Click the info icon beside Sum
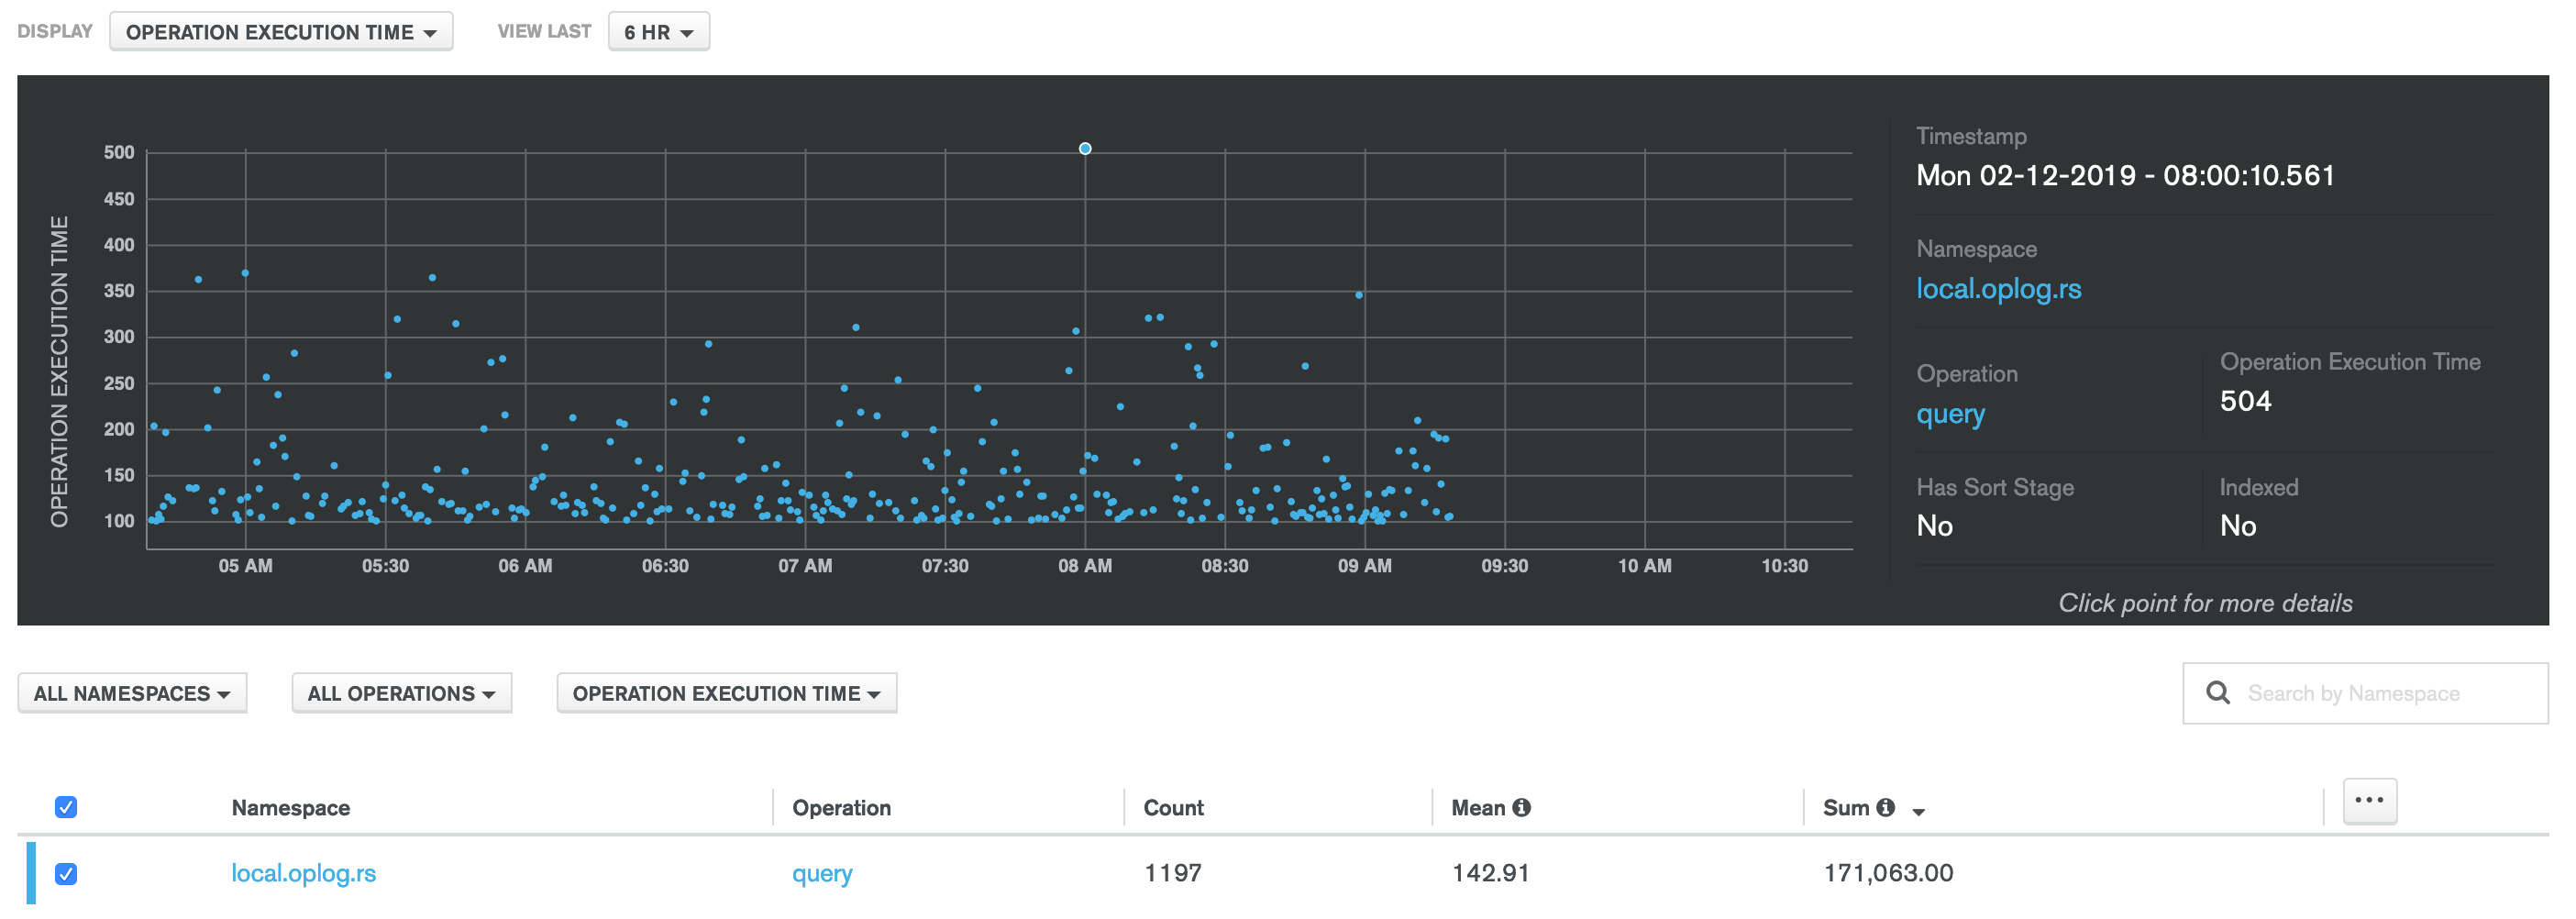Screen dimensions: 2576x919 point(1886,807)
